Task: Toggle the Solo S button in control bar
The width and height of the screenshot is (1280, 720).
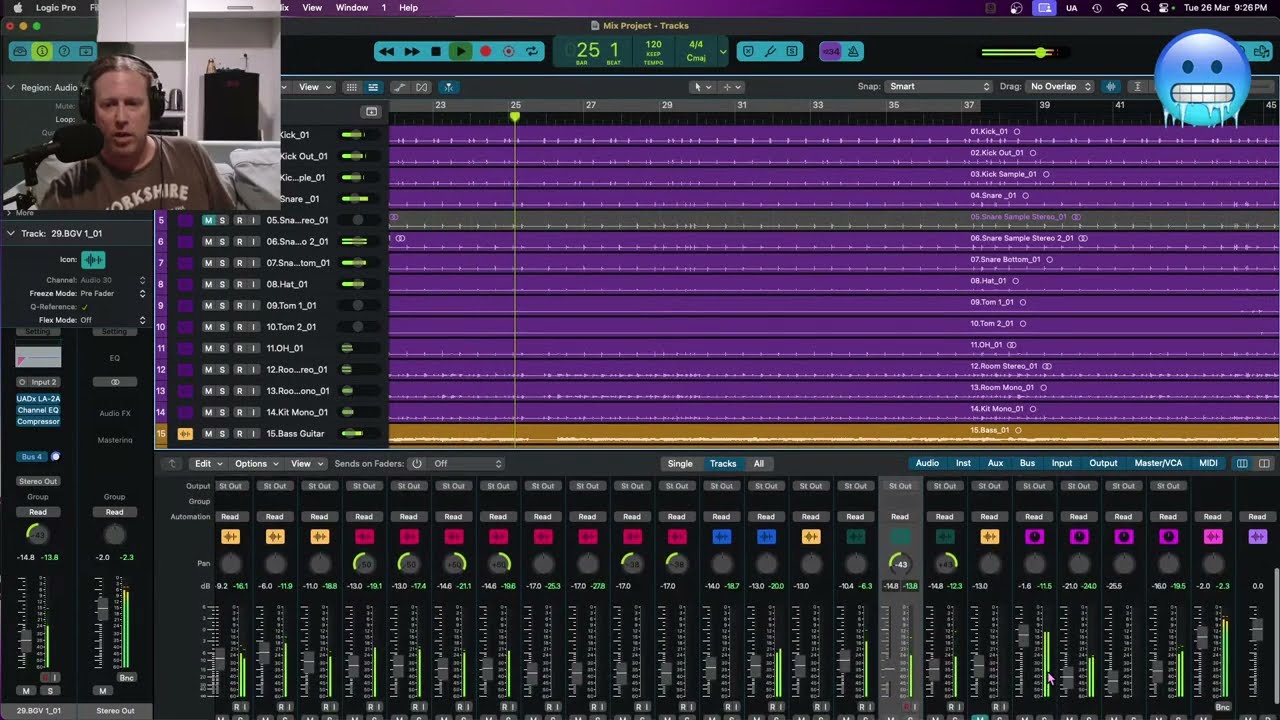Action: pos(792,51)
